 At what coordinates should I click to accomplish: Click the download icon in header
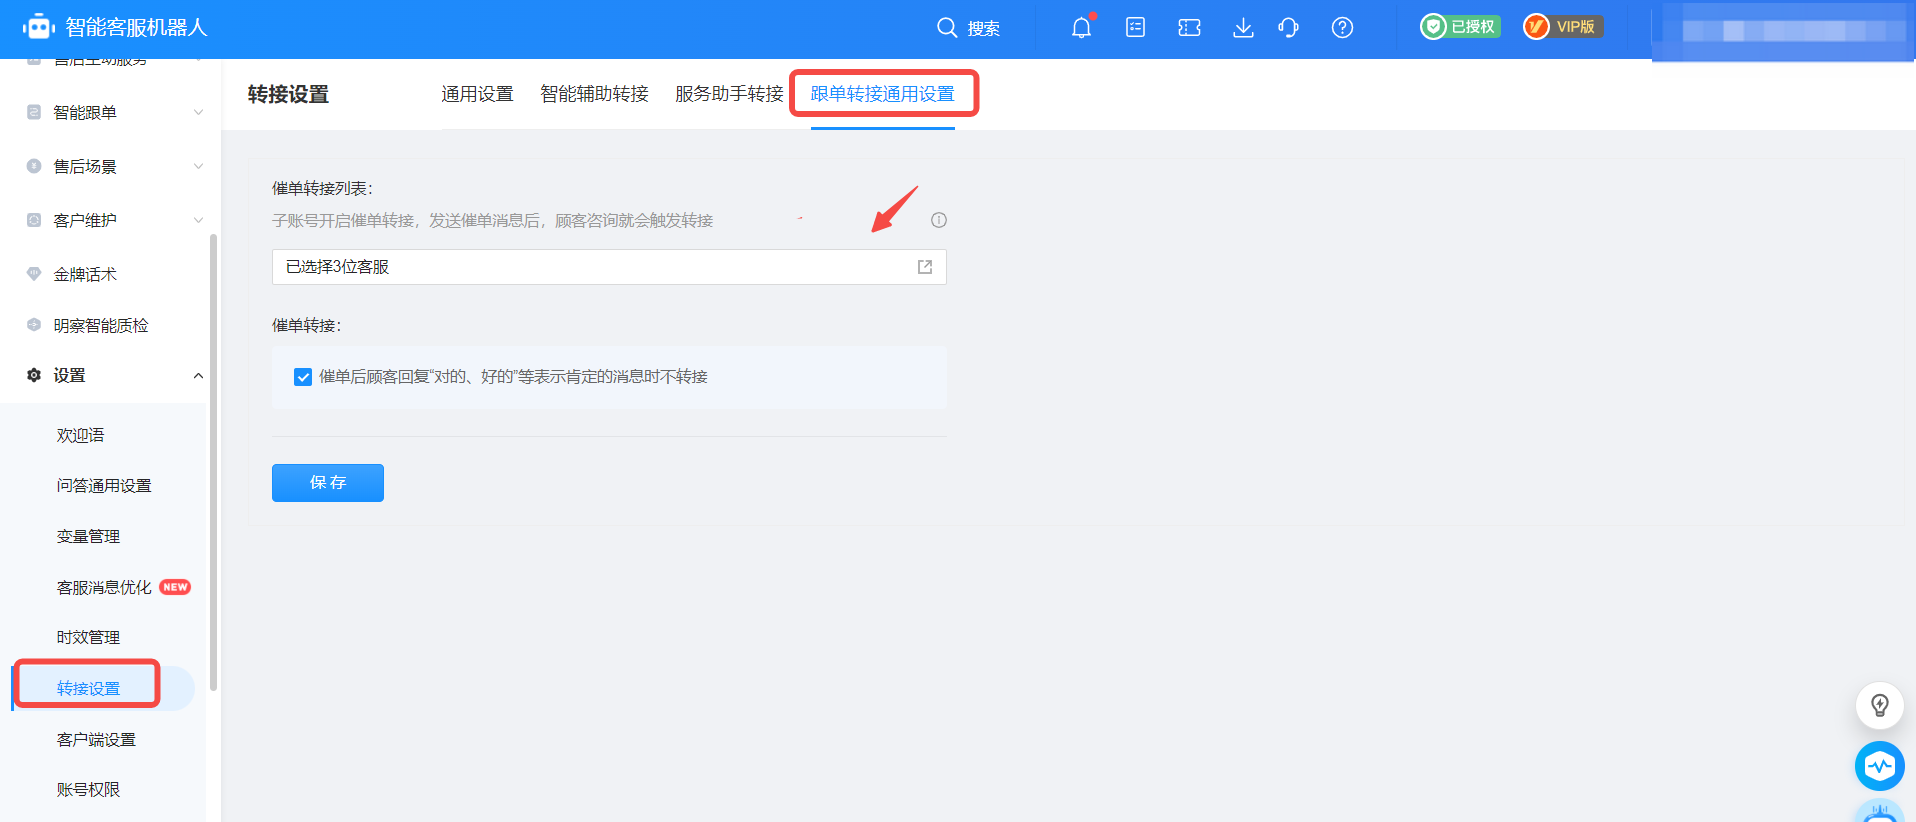click(1243, 27)
